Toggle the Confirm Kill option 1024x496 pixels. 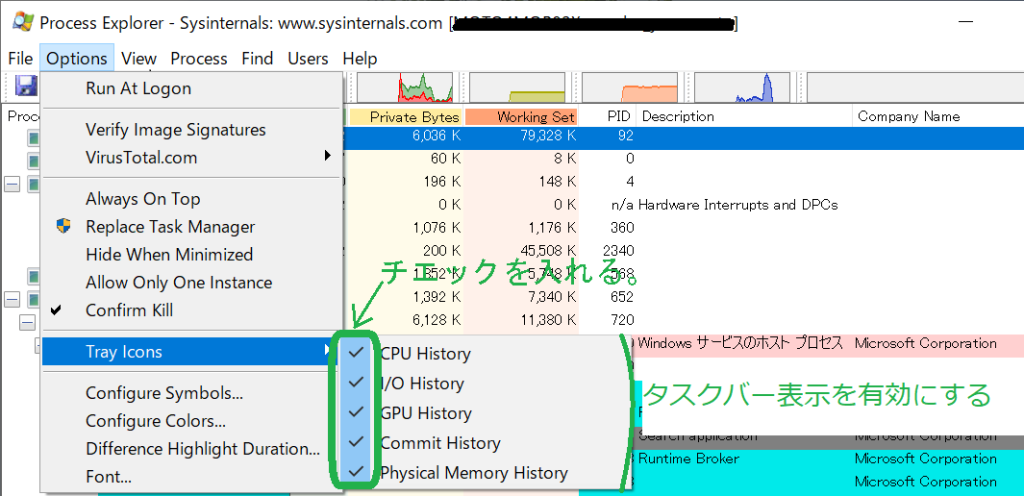129,310
